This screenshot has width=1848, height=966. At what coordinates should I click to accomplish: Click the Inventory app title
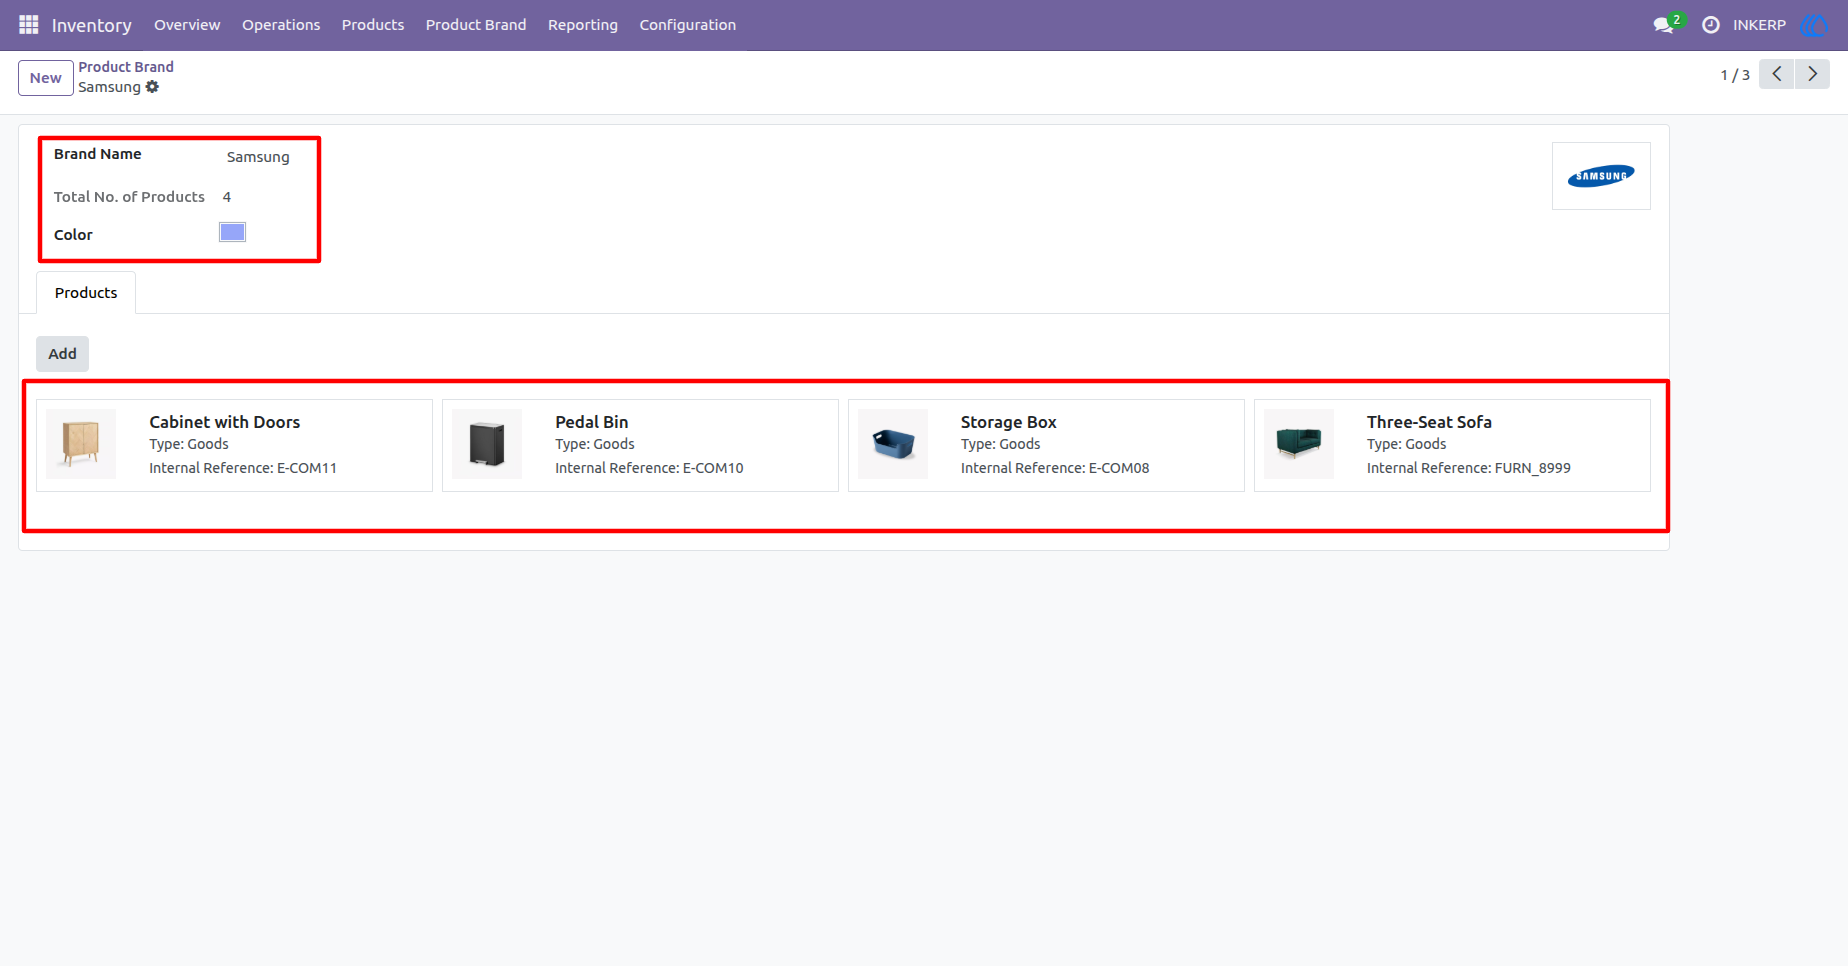tap(92, 25)
